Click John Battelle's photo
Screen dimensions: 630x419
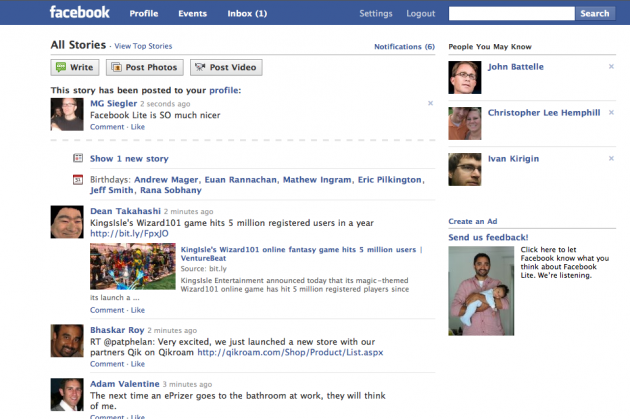click(464, 78)
